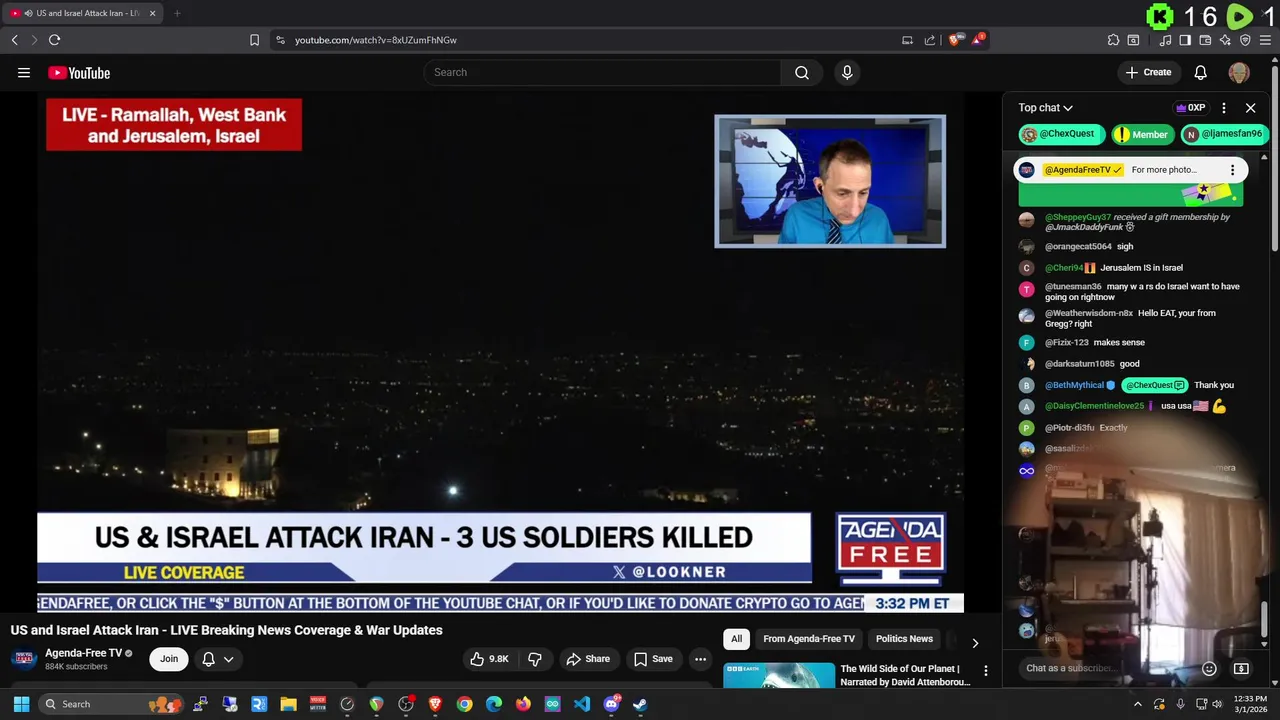This screenshot has width=1280, height=720.
Task: Open Steam from the taskbar
Action: coord(640,704)
